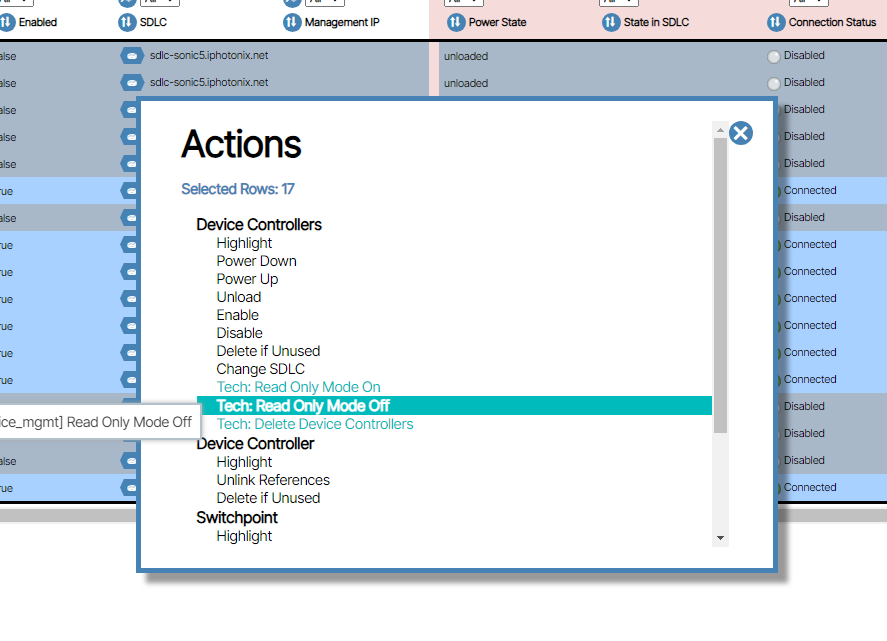
Task: Sort by Power State using its icon
Action: tap(456, 21)
